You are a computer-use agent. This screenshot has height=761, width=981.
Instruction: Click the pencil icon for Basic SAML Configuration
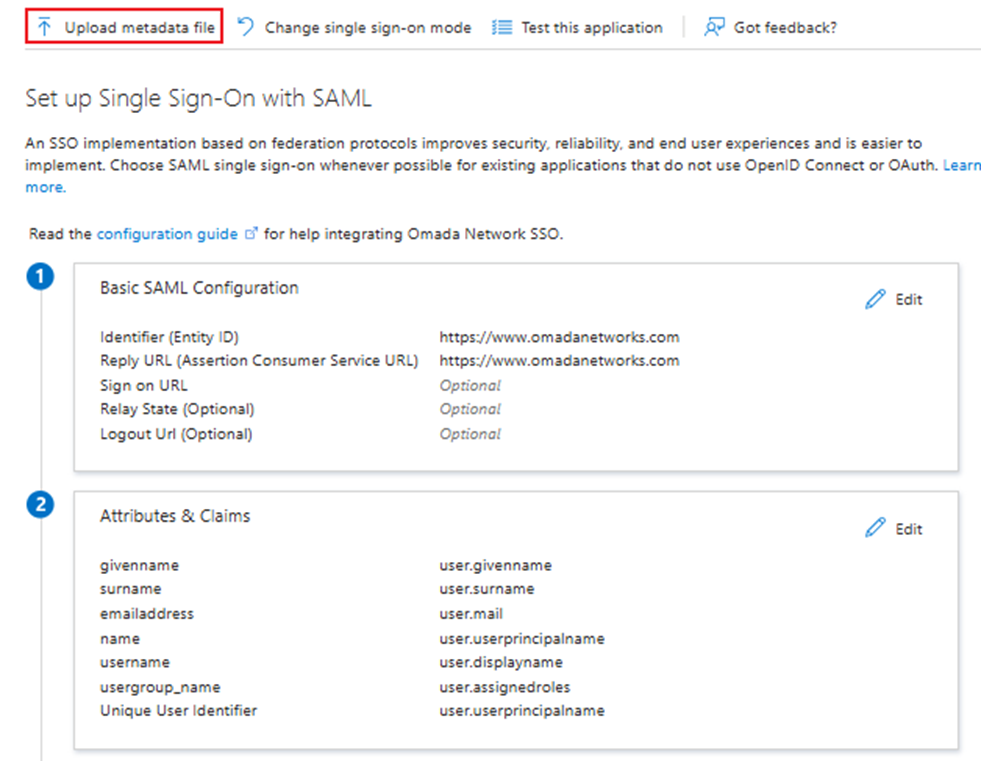pos(874,298)
